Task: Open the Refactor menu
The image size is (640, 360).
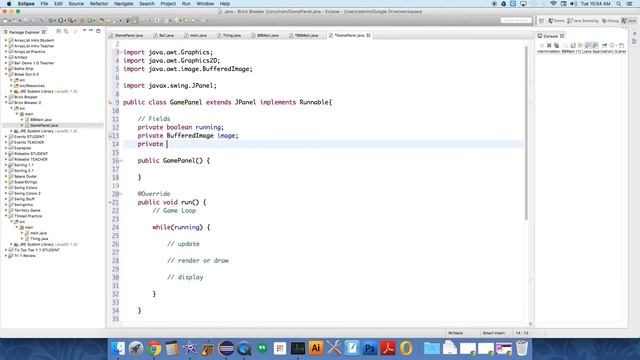Action: tap(99, 4)
